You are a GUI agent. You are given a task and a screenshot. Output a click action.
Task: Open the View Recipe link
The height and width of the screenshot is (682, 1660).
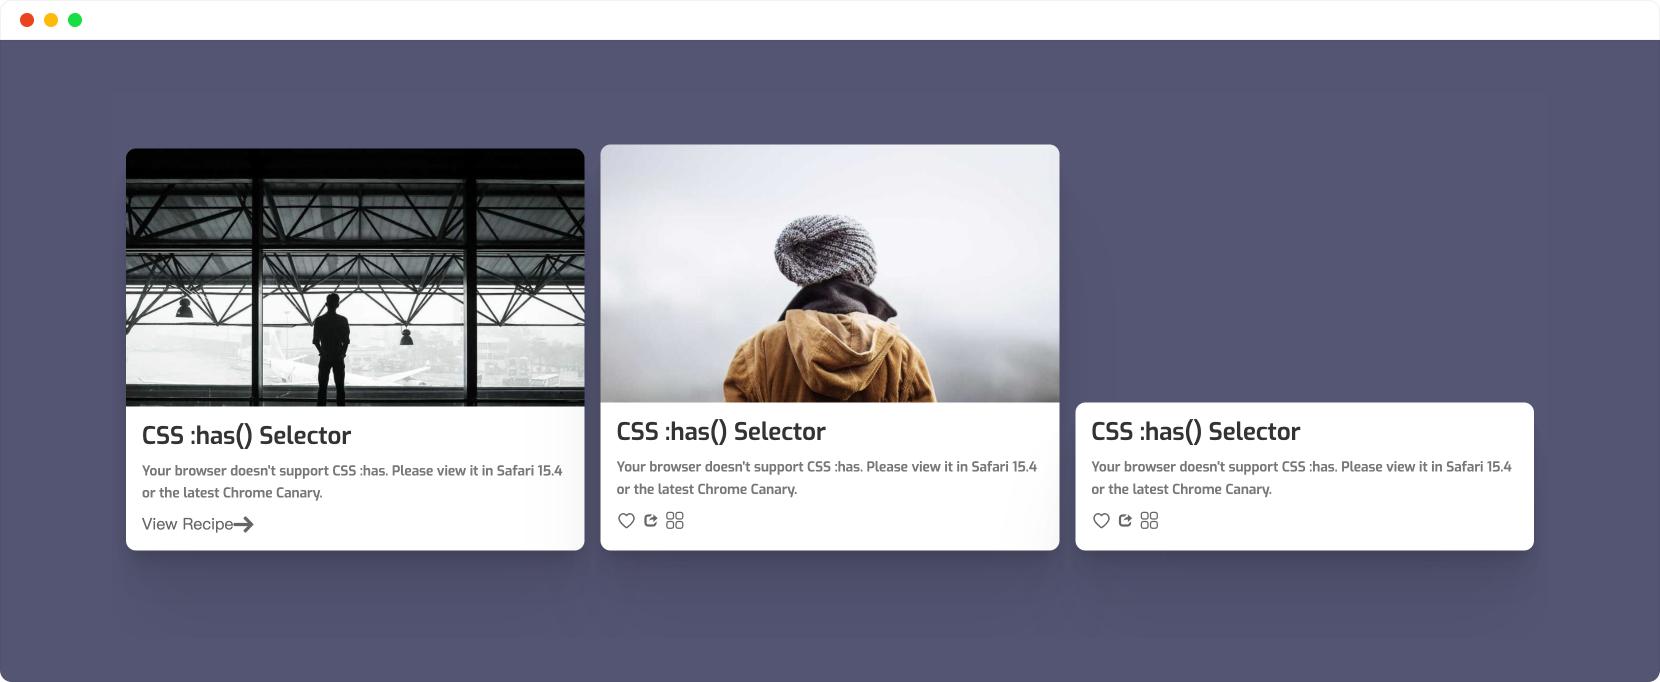198,524
